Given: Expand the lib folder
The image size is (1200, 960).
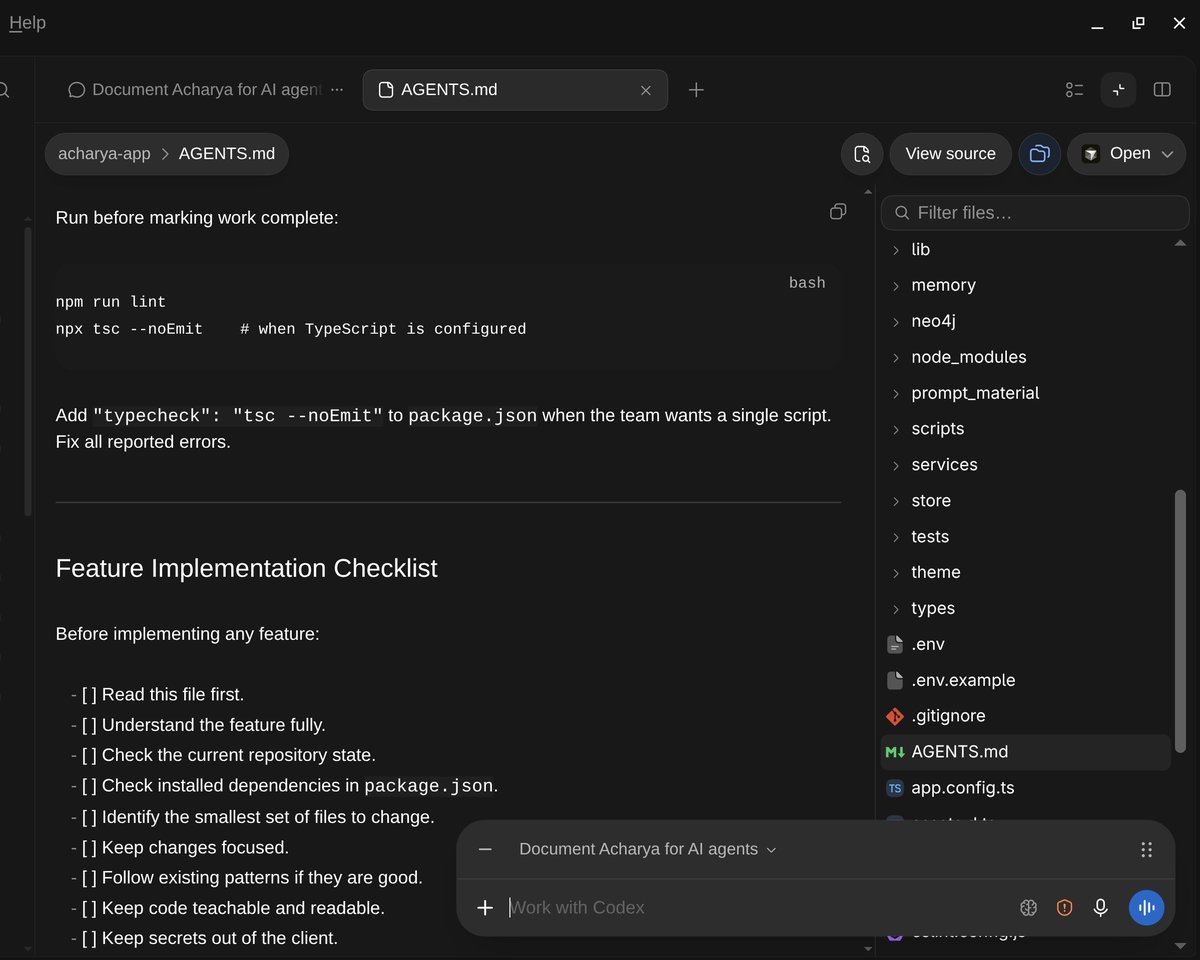Looking at the screenshot, I should (1025, 250).
